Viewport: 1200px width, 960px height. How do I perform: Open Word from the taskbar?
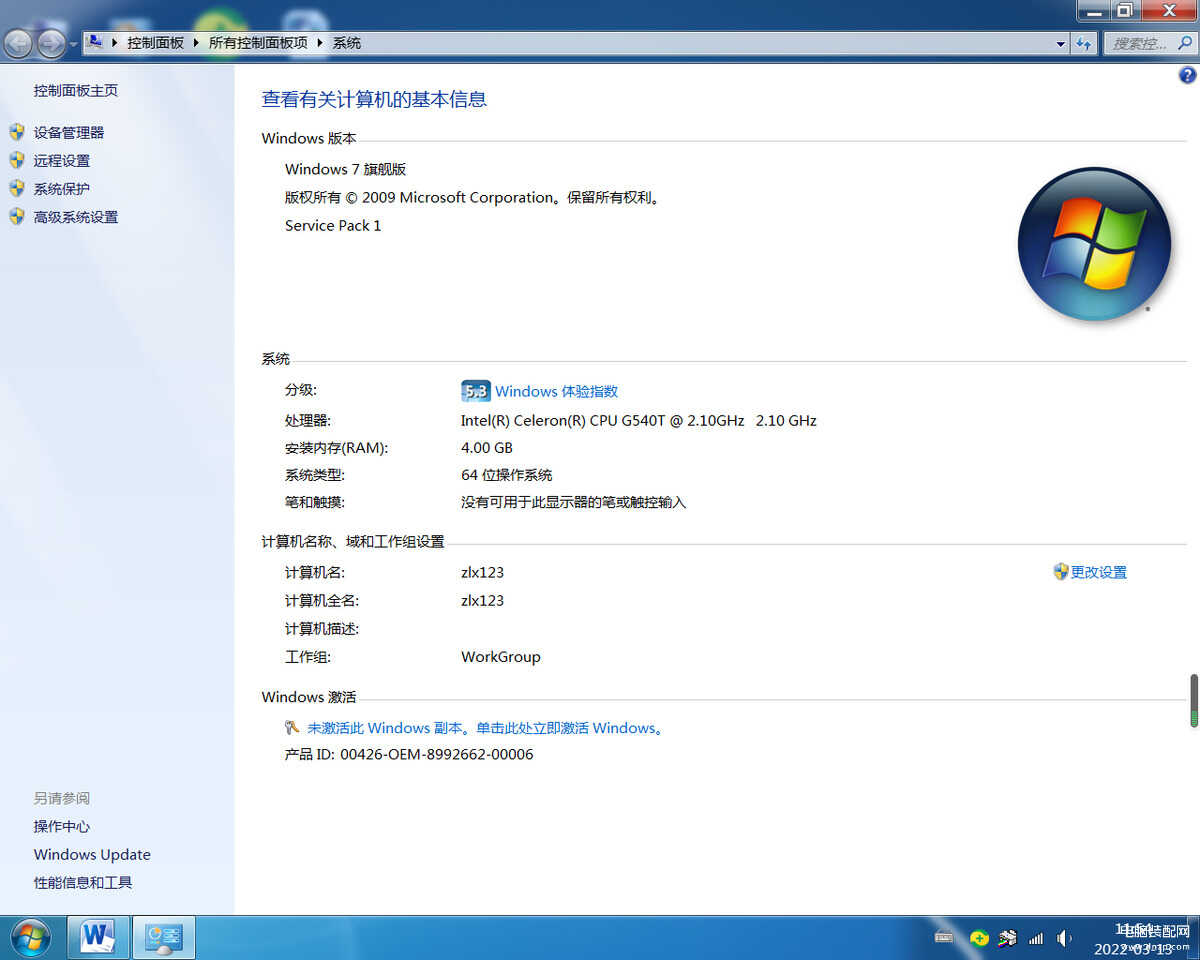[x=98, y=937]
